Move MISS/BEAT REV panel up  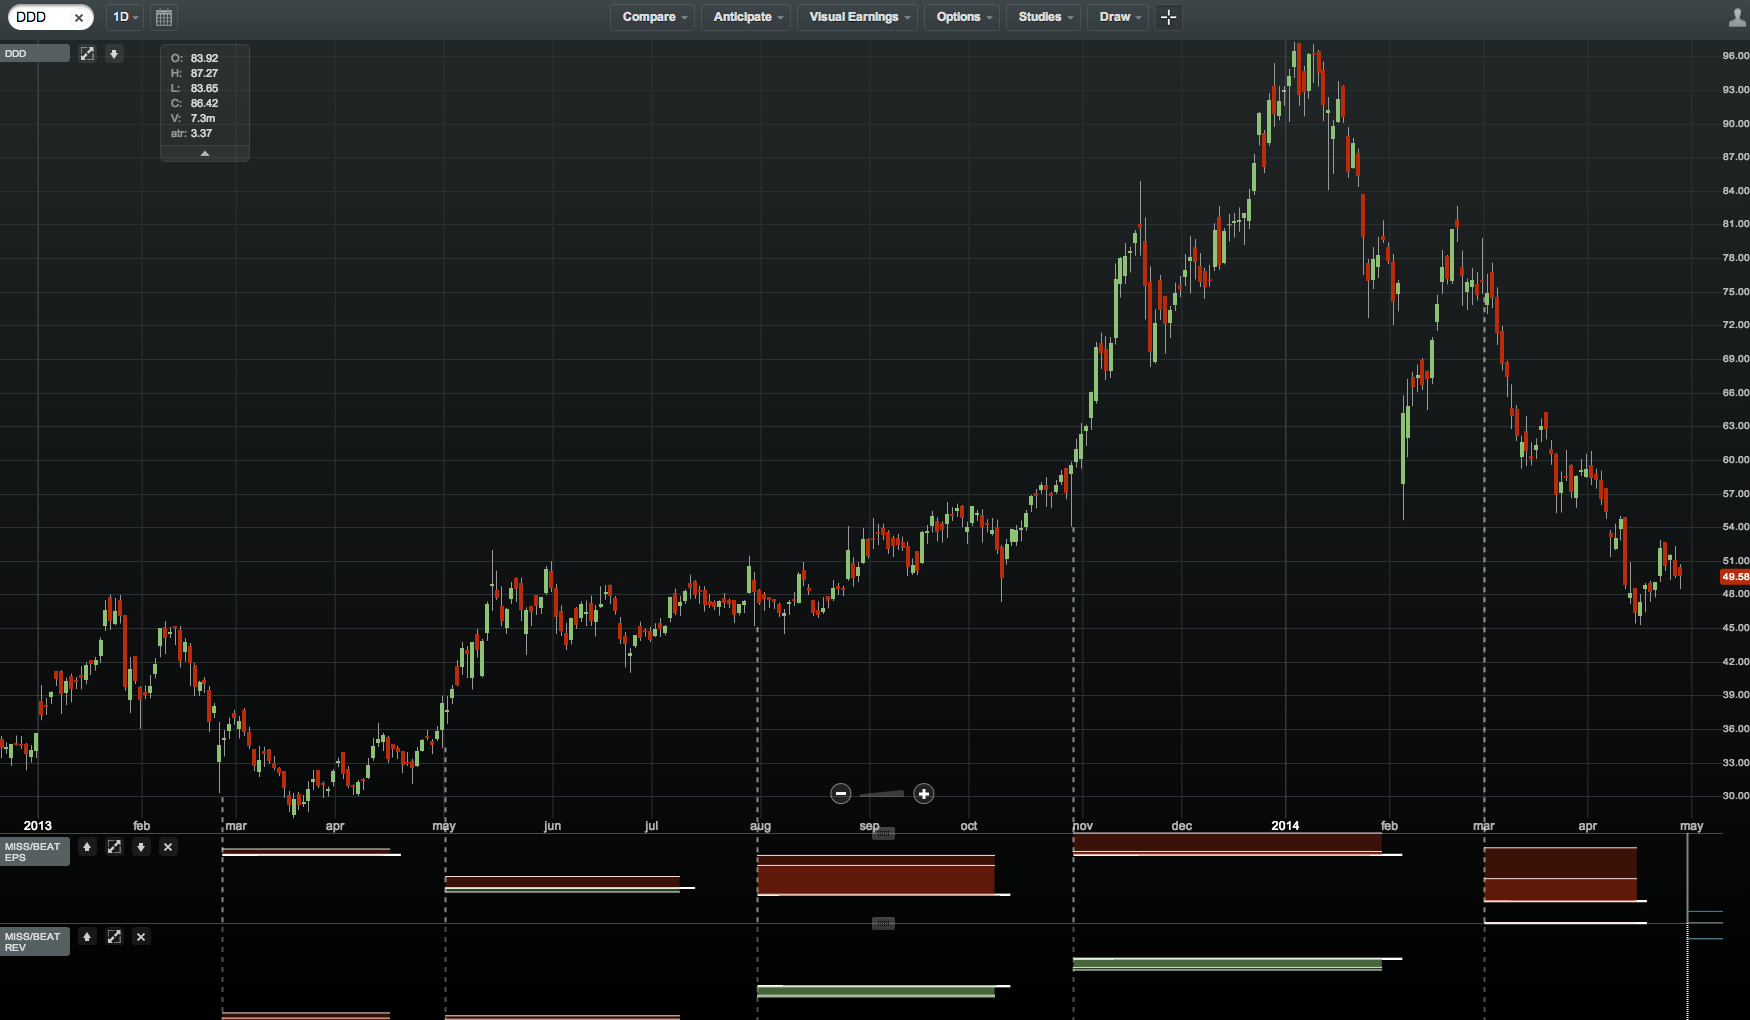click(x=87, y=937)
